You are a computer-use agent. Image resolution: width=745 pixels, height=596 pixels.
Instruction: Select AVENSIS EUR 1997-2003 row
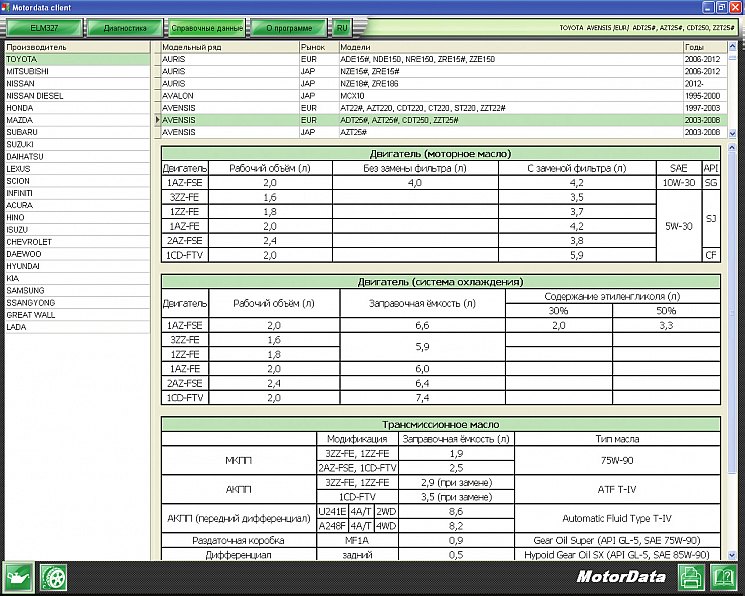[x=441, y=108]
